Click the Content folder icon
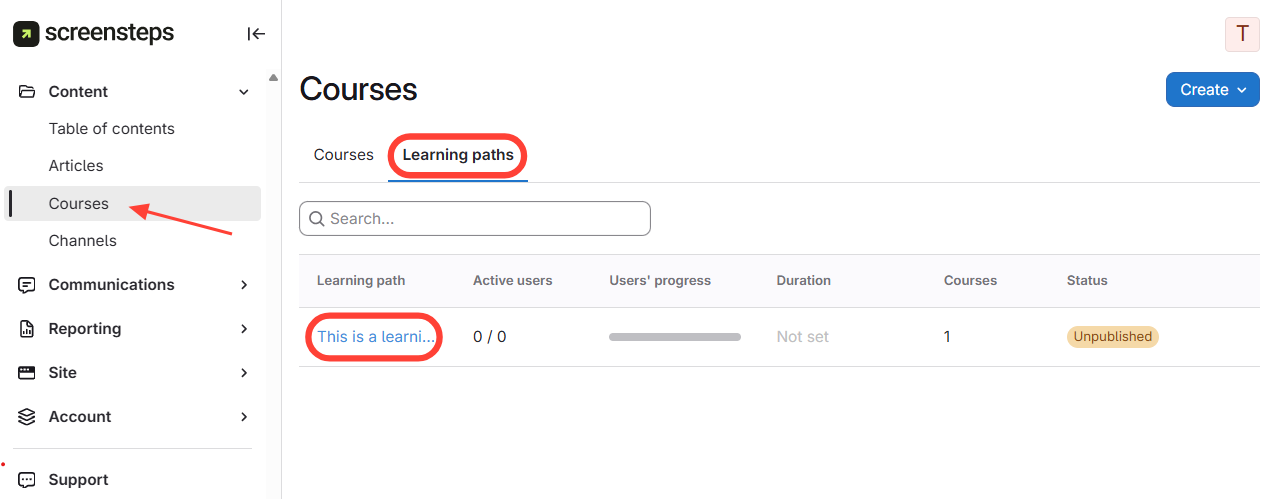Screen dimensions: 1268x499 27,92
